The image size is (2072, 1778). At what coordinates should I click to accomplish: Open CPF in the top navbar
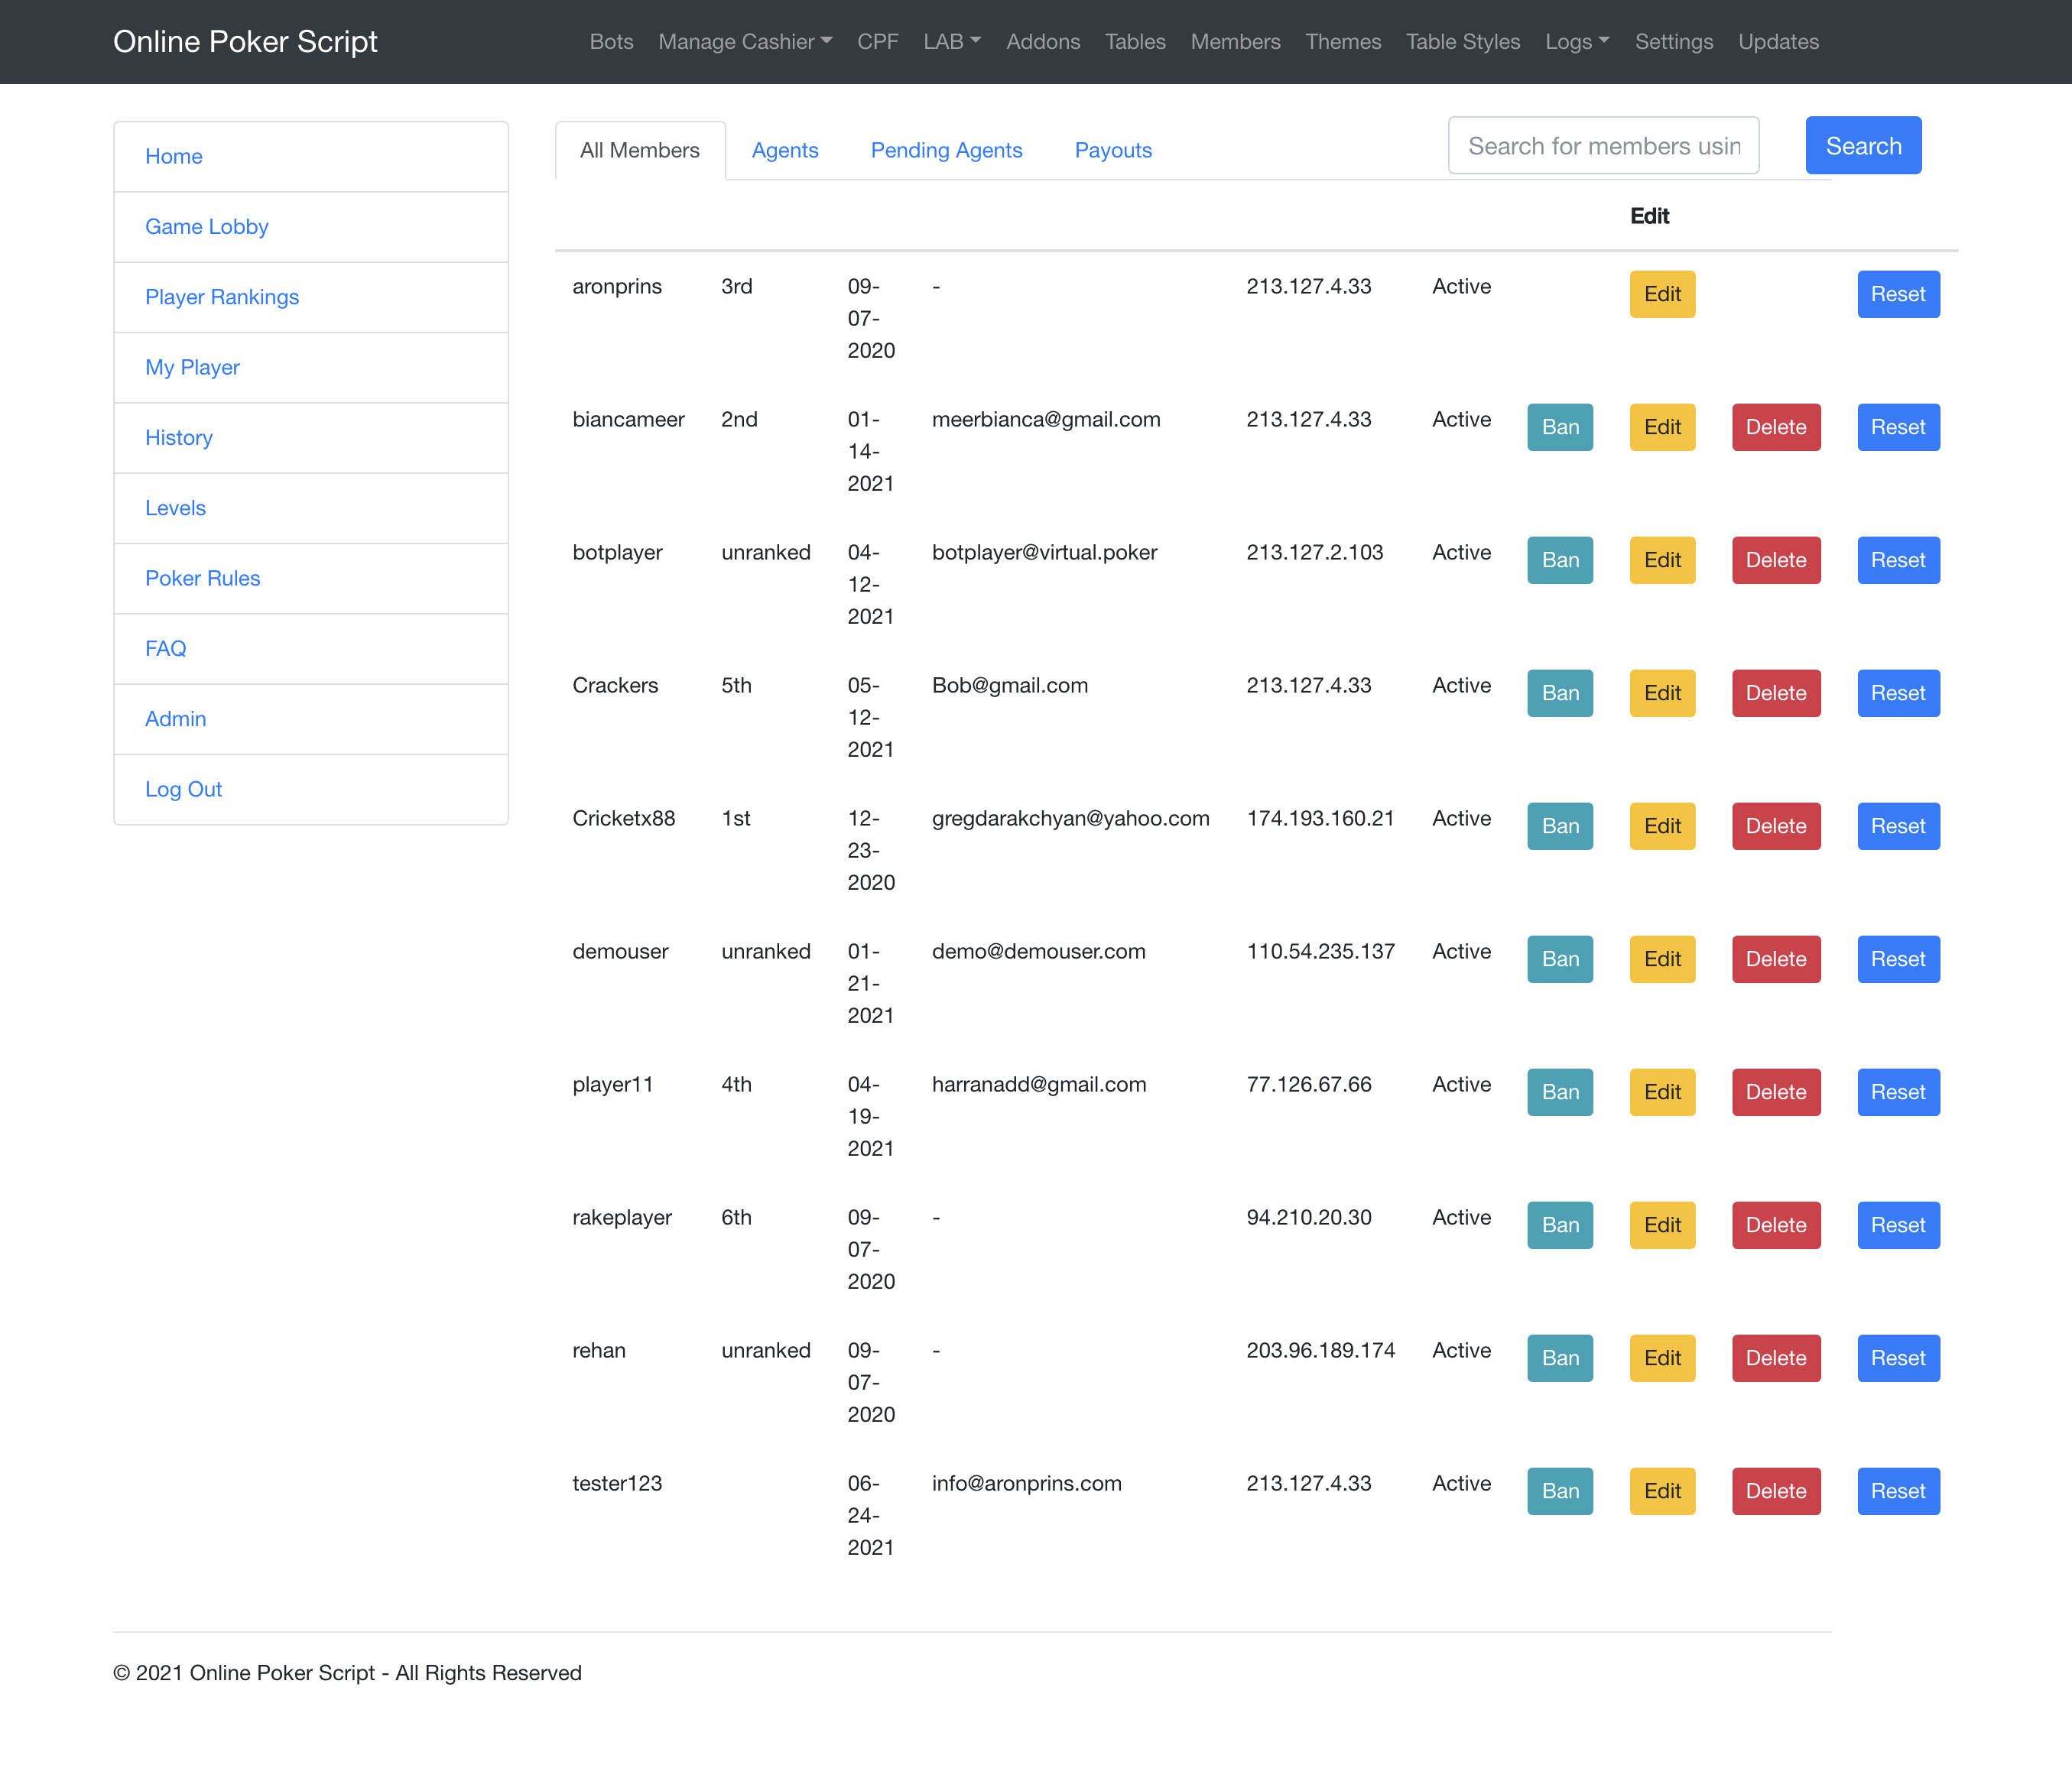click(877, 42)
